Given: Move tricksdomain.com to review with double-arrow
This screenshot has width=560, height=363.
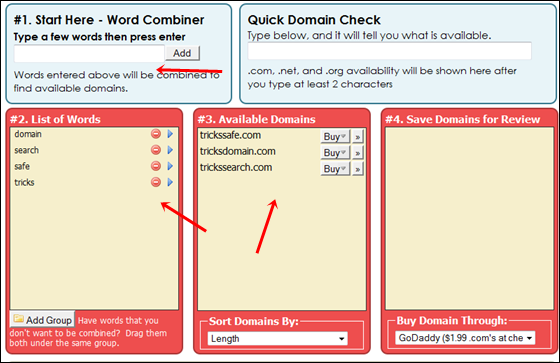Looking at the screenshot, I should click(x=358, y=153).
